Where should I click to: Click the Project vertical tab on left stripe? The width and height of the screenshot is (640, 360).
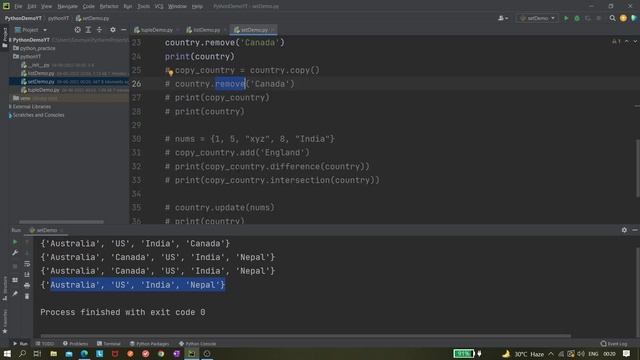point(4,38)
